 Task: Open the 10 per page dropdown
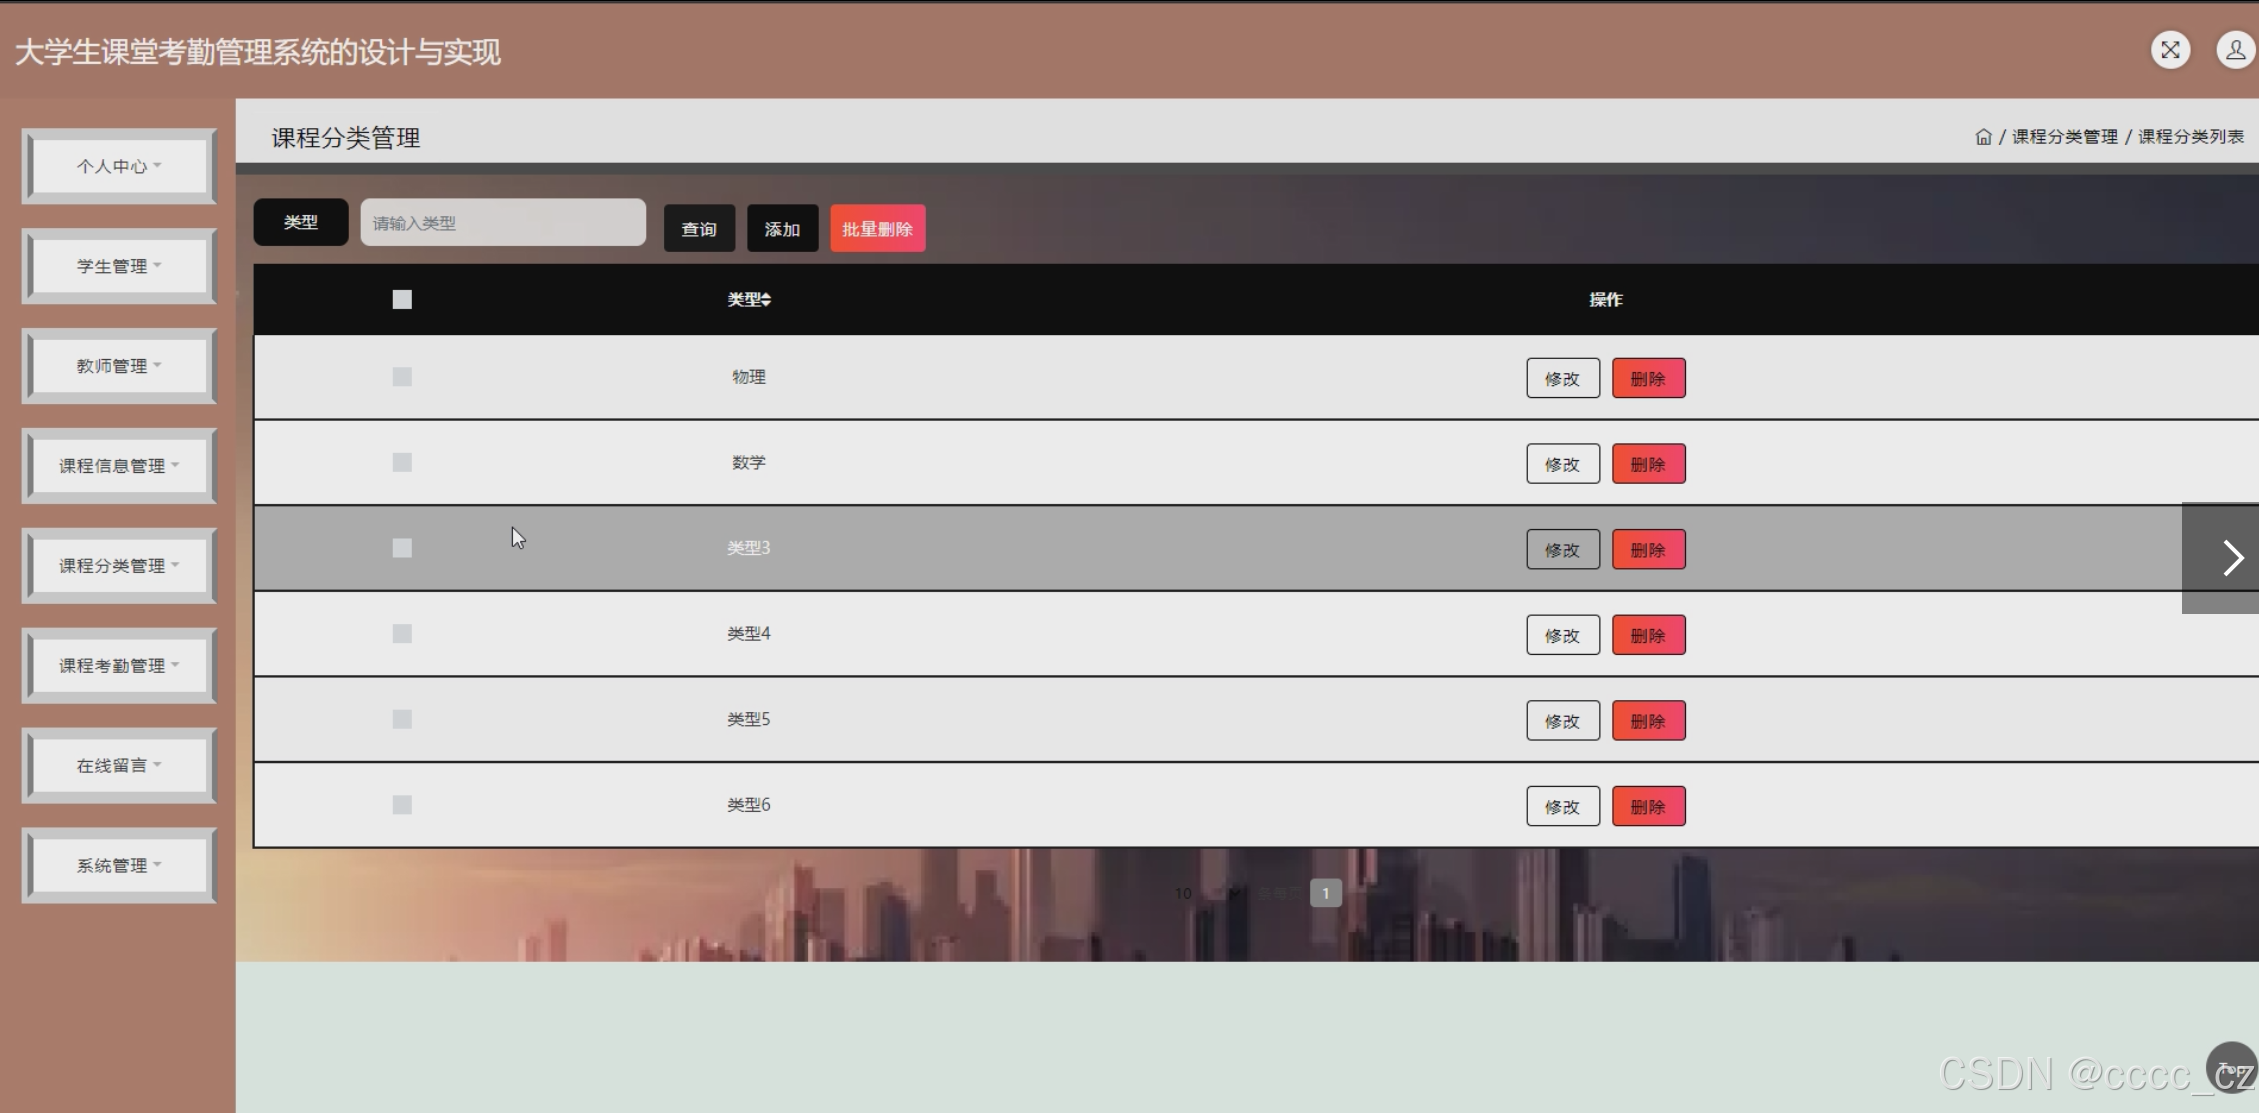[x=1208, y=893]
